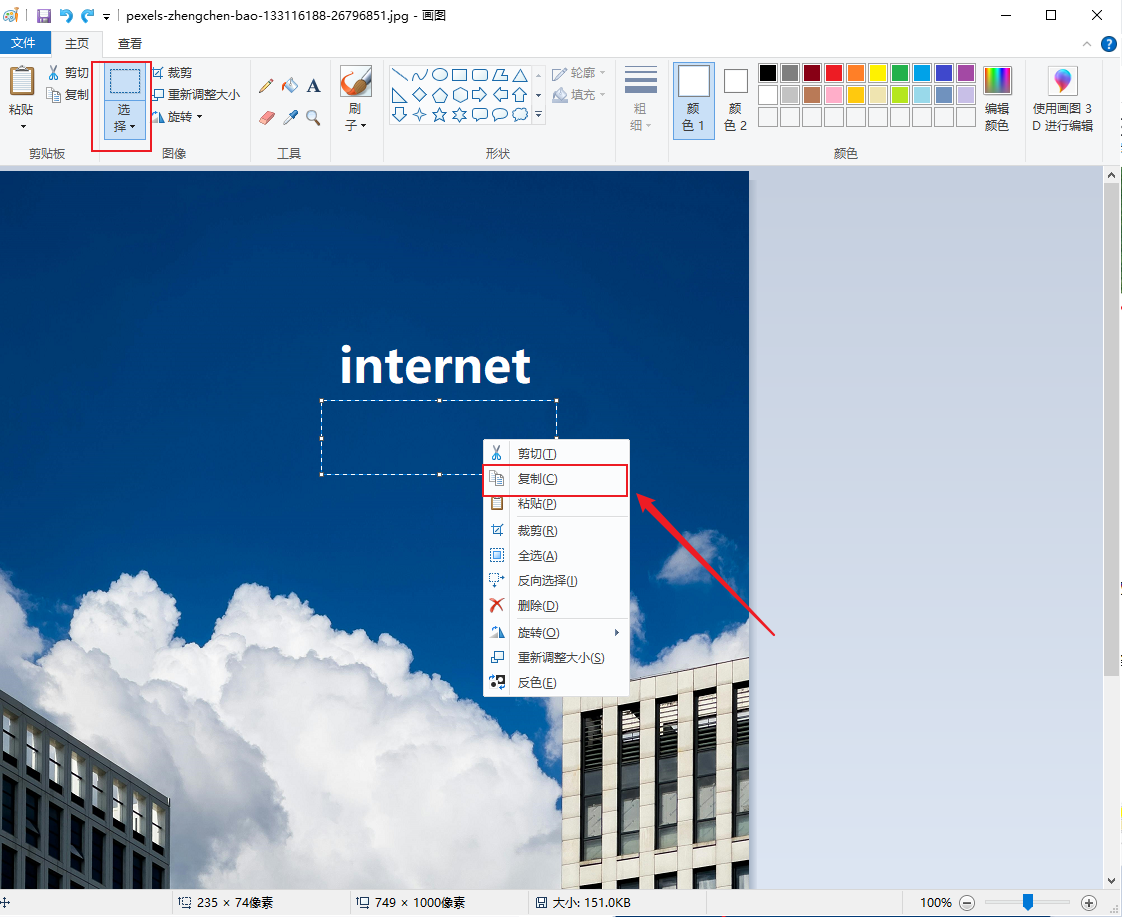Choose the Oval shape

[x=440, y=74]
